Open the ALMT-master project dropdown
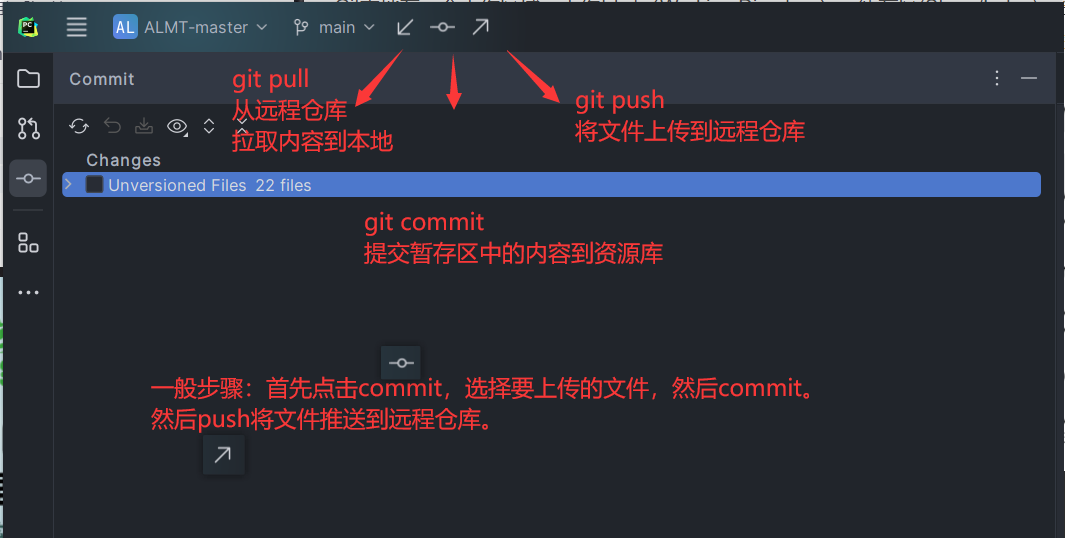Image resolution: width=1065 pixels, height=538 pixels. point(190,27)
